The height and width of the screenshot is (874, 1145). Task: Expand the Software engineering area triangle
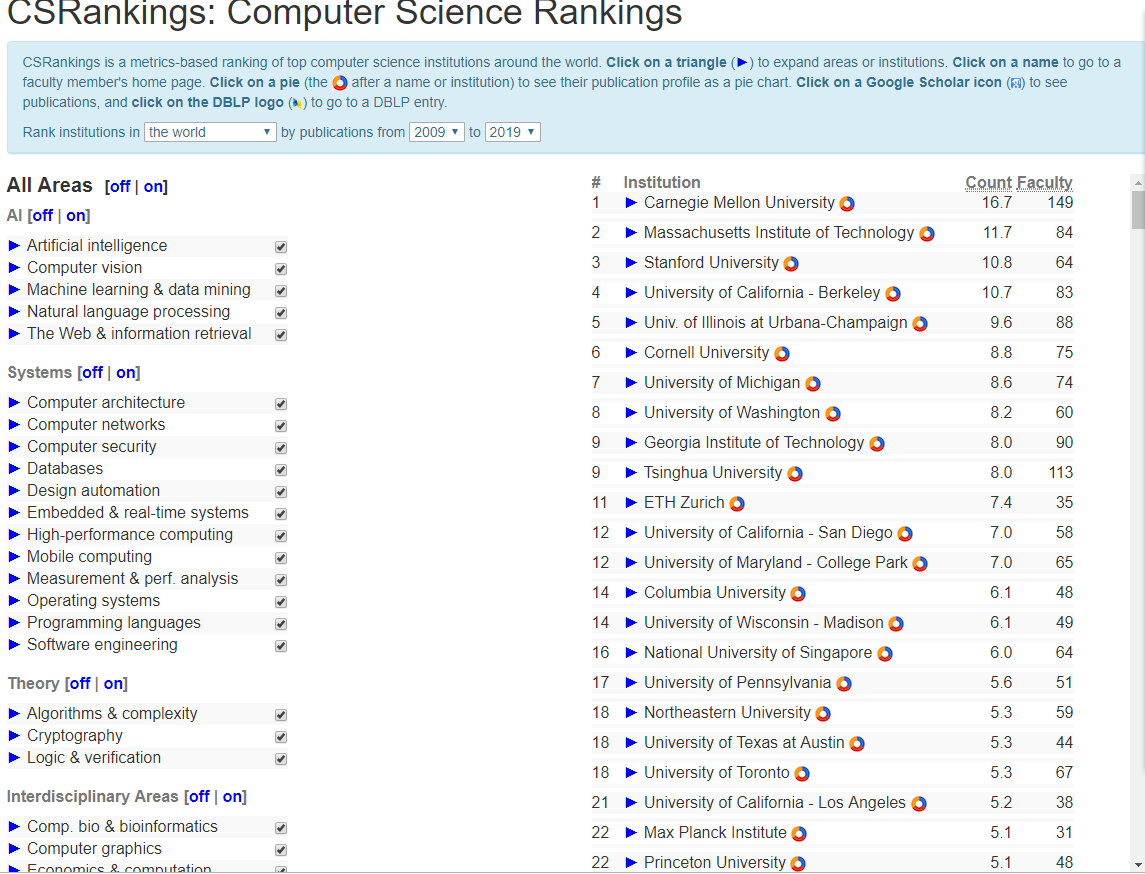tap(14, 645)
